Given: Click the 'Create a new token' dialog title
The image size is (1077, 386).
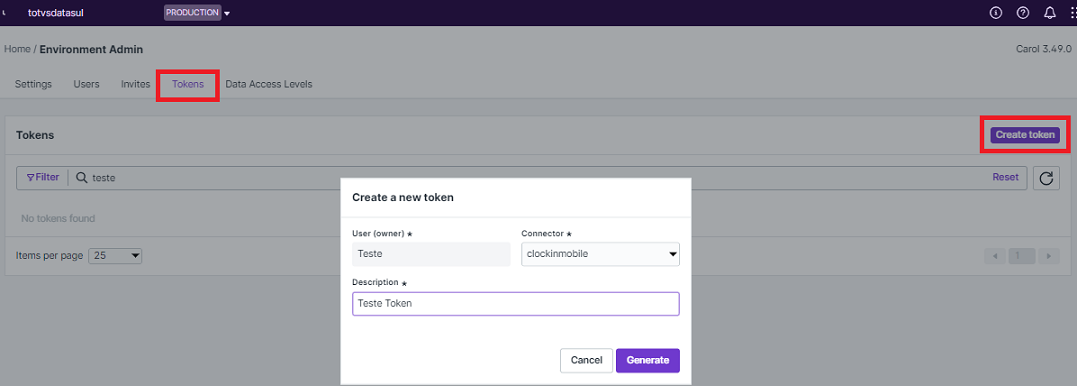Looking at the screenshot, I should [403, 197].
